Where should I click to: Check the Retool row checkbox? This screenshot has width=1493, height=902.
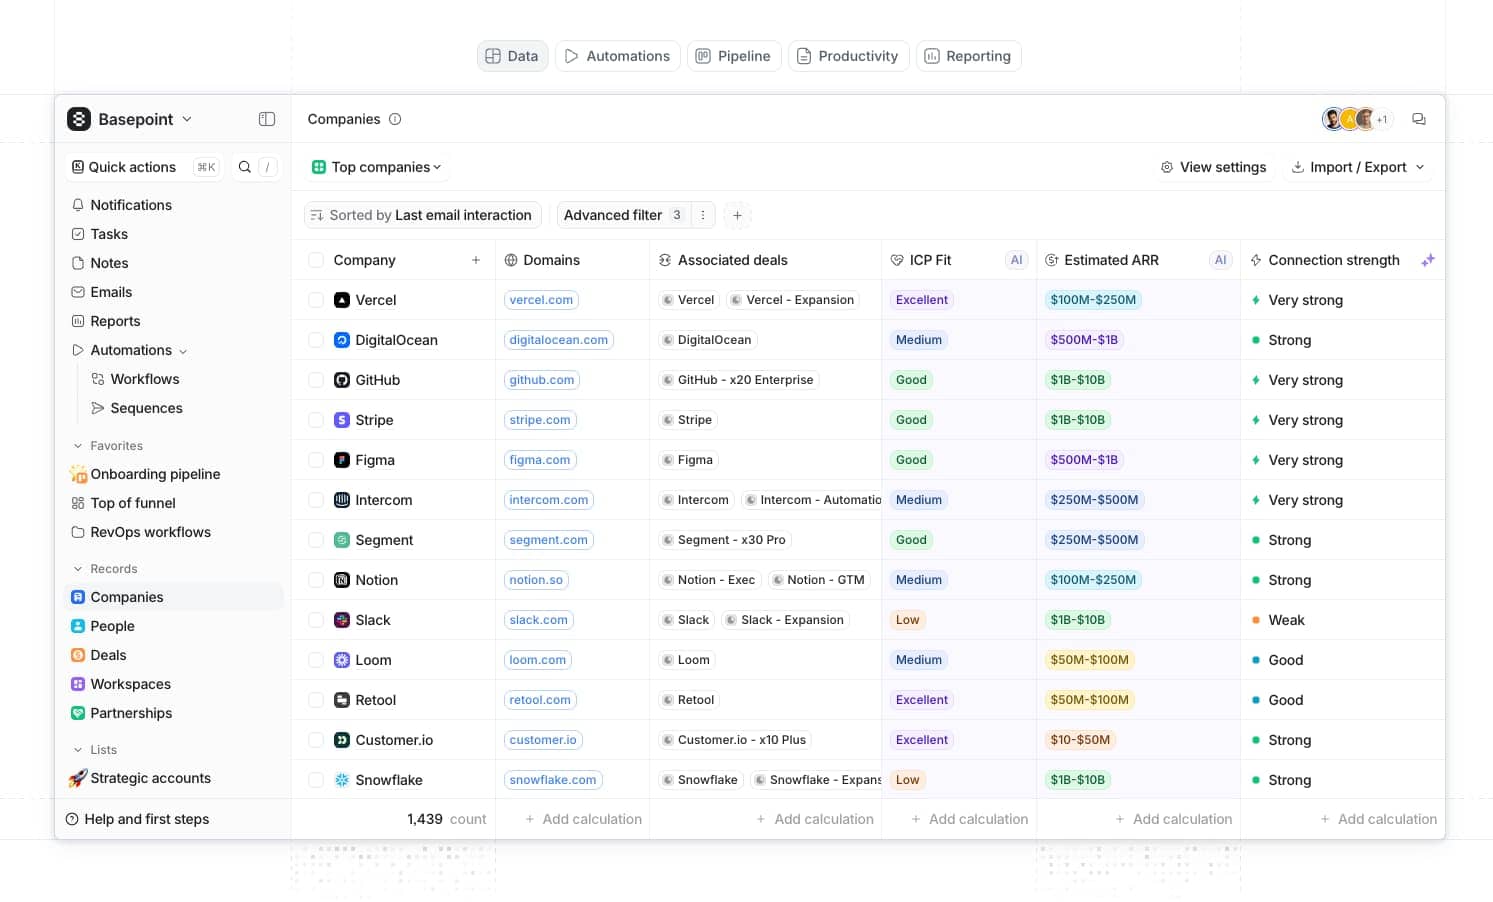316,700
